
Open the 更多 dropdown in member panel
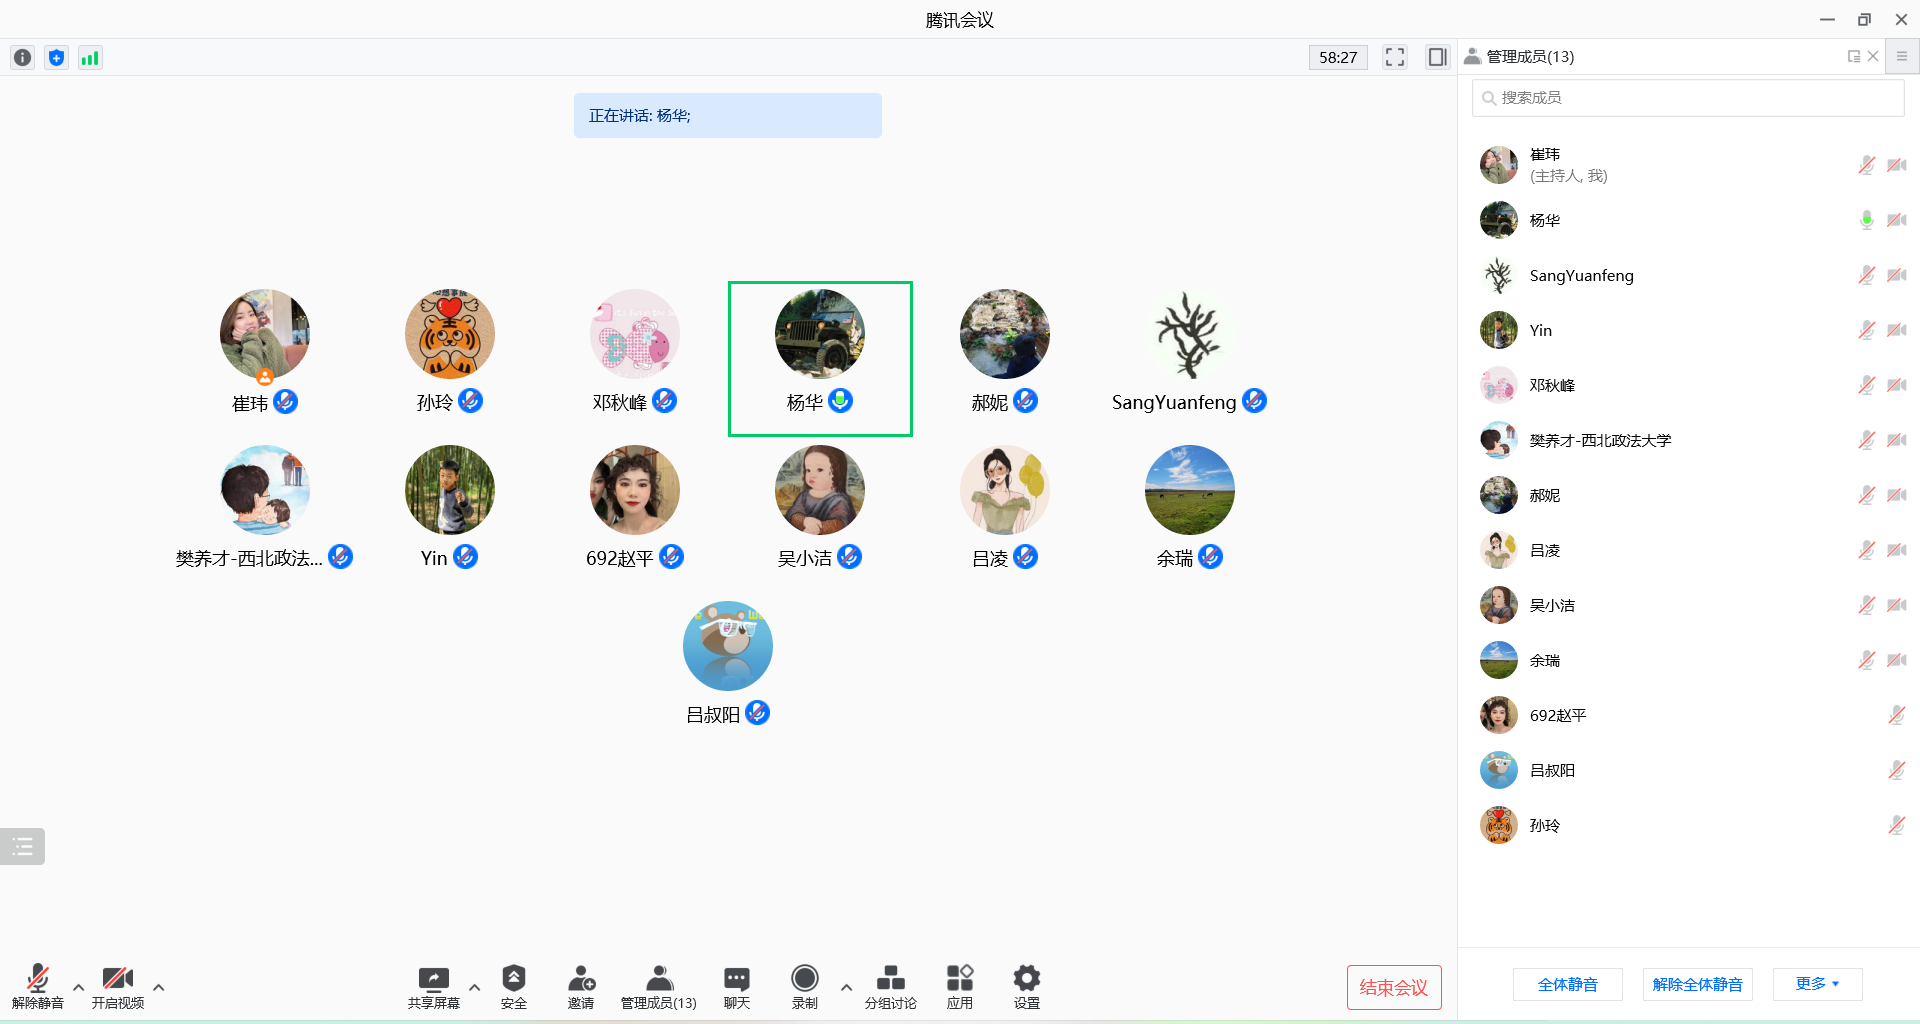point(1817,984)
